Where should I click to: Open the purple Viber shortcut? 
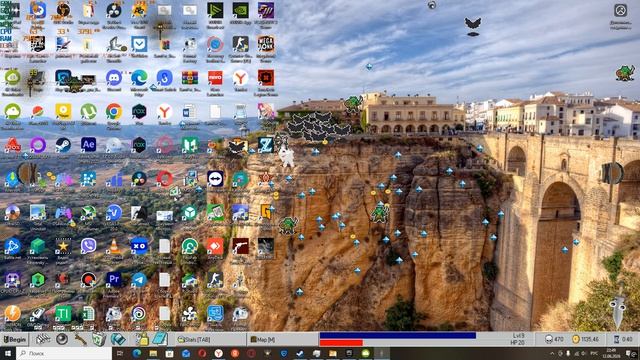tap(88, 246)
